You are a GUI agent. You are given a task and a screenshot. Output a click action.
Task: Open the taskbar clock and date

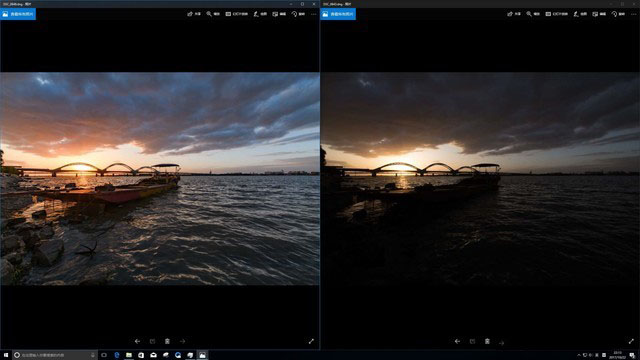pos(617,355)
